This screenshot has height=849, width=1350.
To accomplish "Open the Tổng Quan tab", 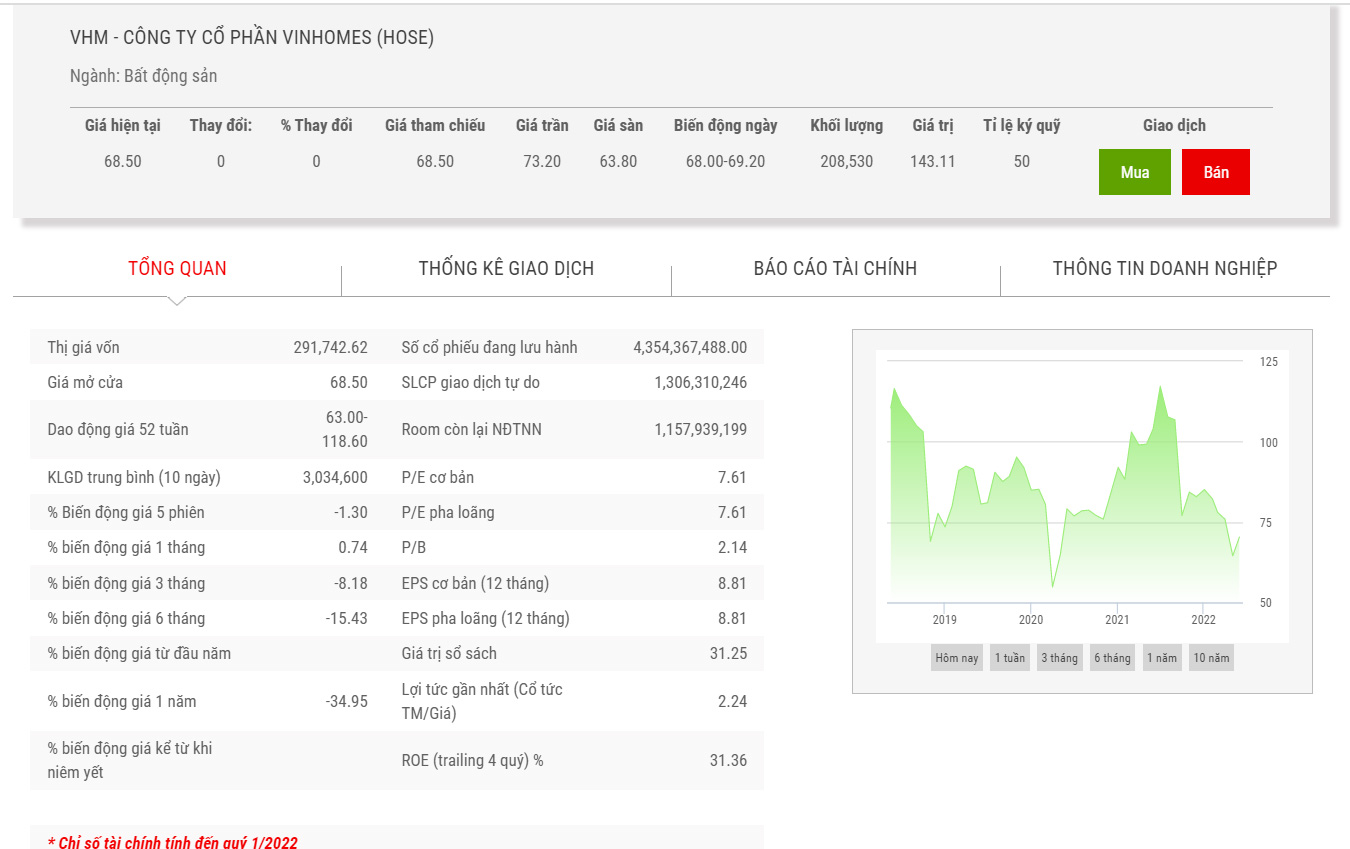I will (x=177, y=268).
